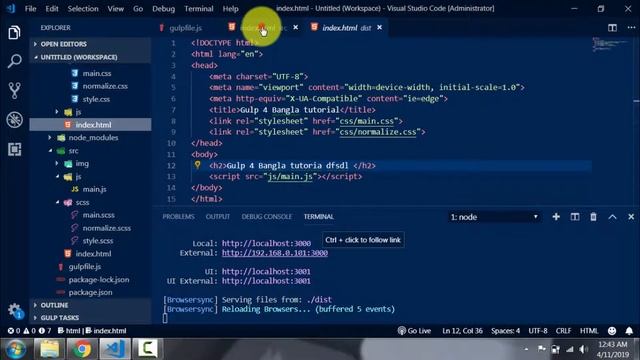Change line ending via CRLF status item
The height and width of the screenshot is (360, 640).
coord(563,331)
